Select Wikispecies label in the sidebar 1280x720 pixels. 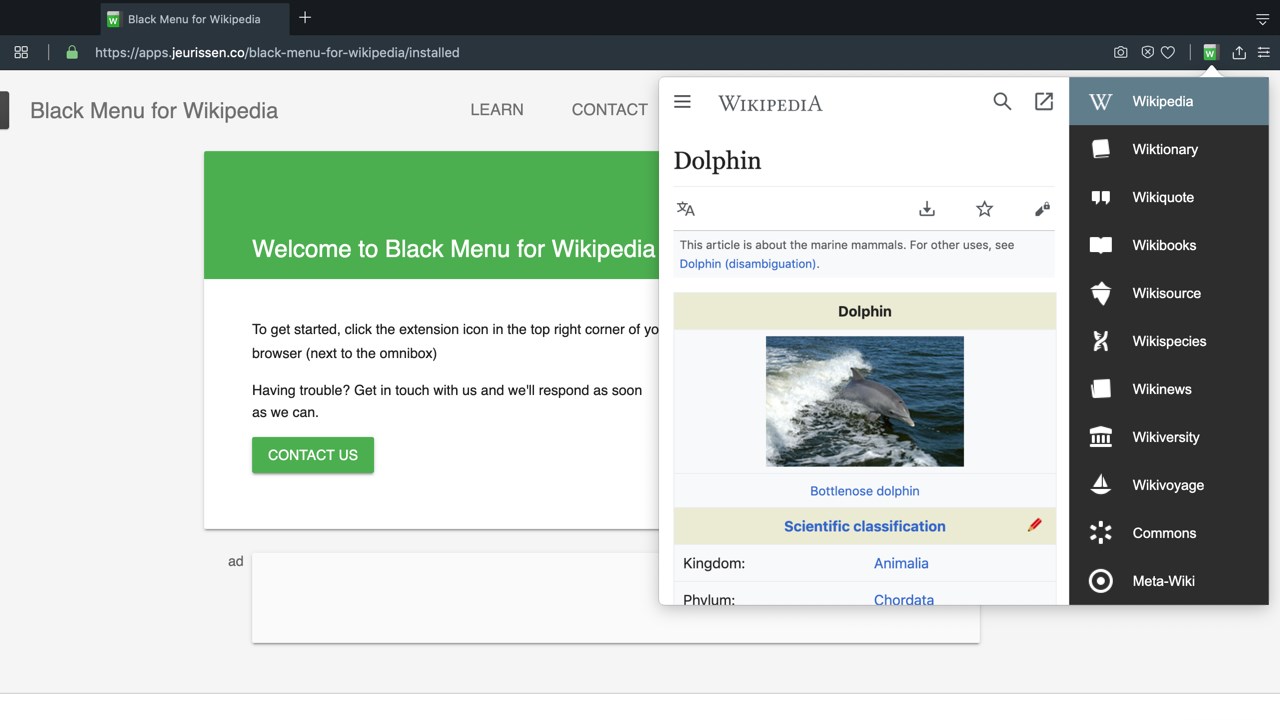(1169, 341)
